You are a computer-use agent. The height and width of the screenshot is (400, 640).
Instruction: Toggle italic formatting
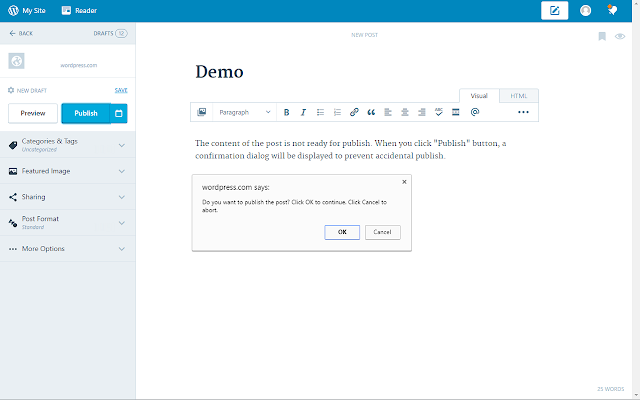pyautogui.click(x=303, y=112)
